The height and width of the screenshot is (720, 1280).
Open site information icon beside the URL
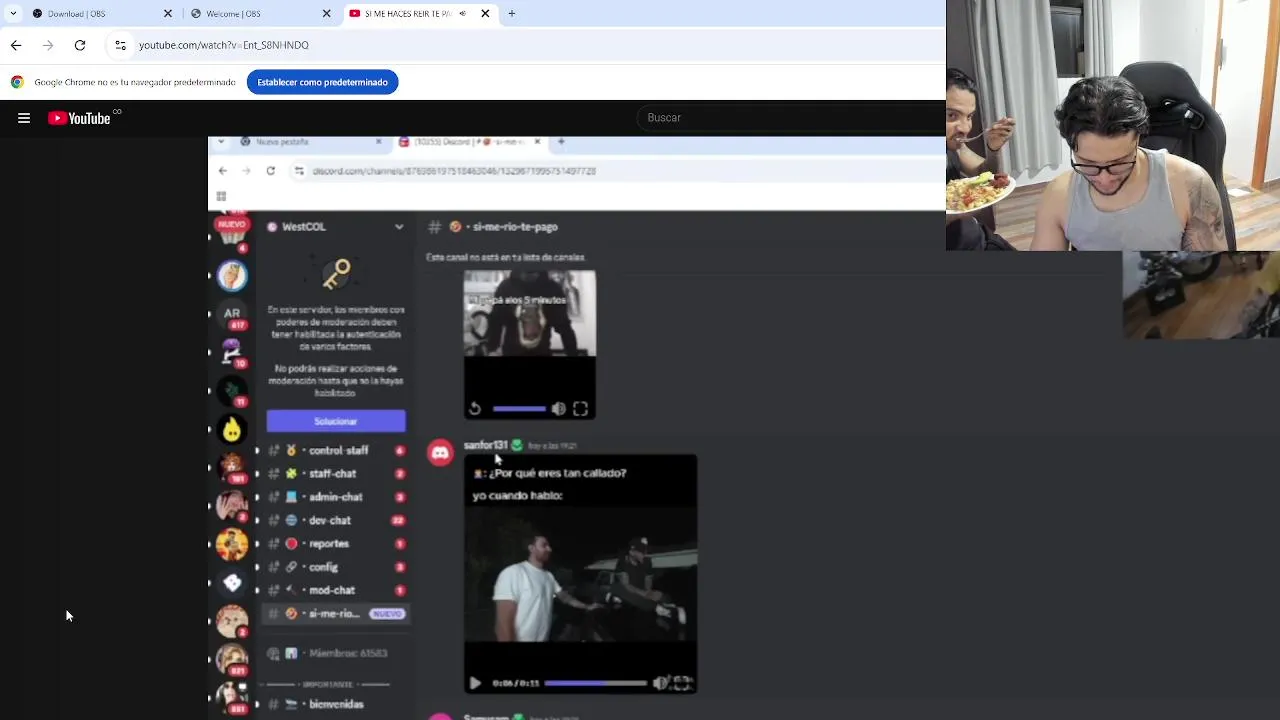pos(121,45)
